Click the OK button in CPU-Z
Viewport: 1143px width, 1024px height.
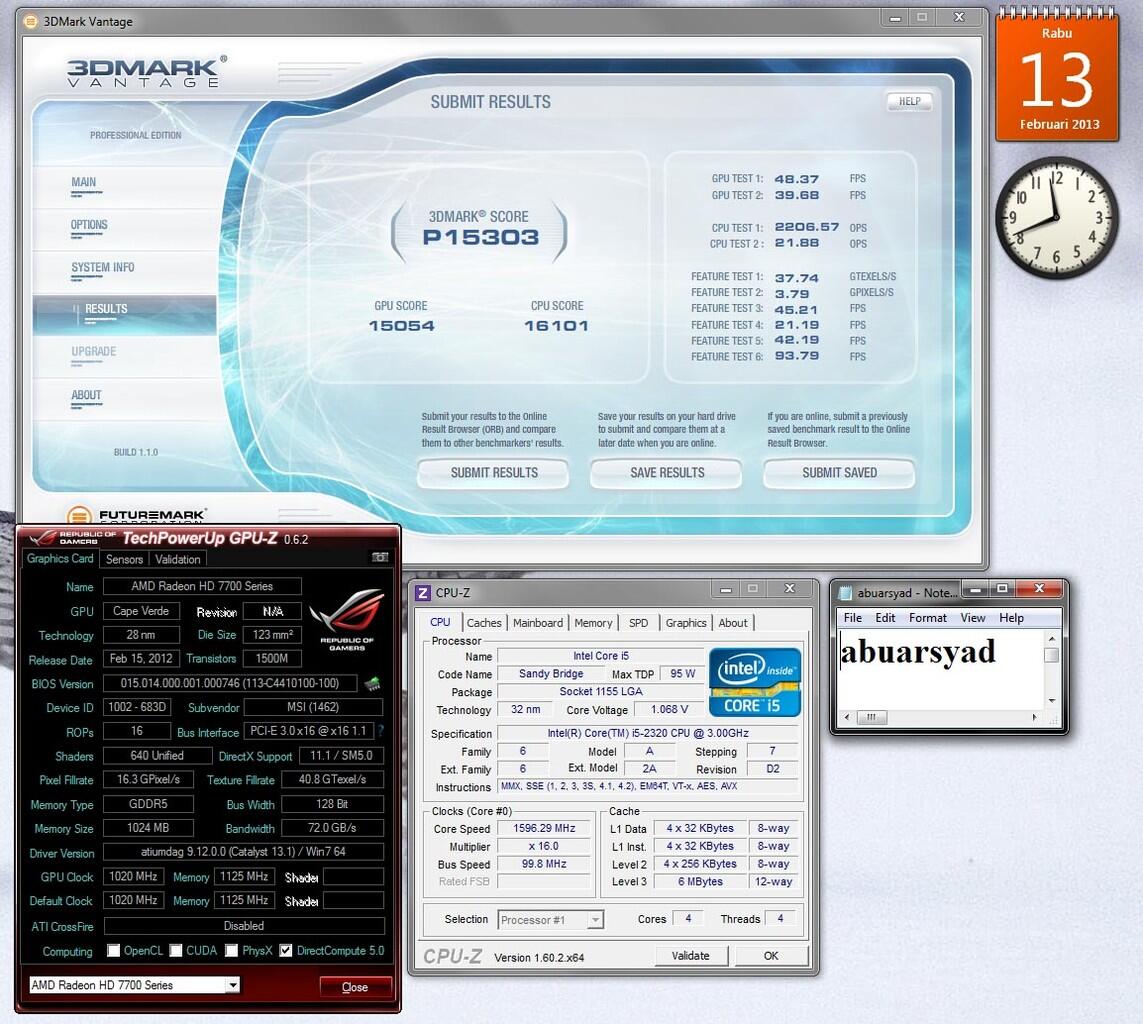(771, 955)
